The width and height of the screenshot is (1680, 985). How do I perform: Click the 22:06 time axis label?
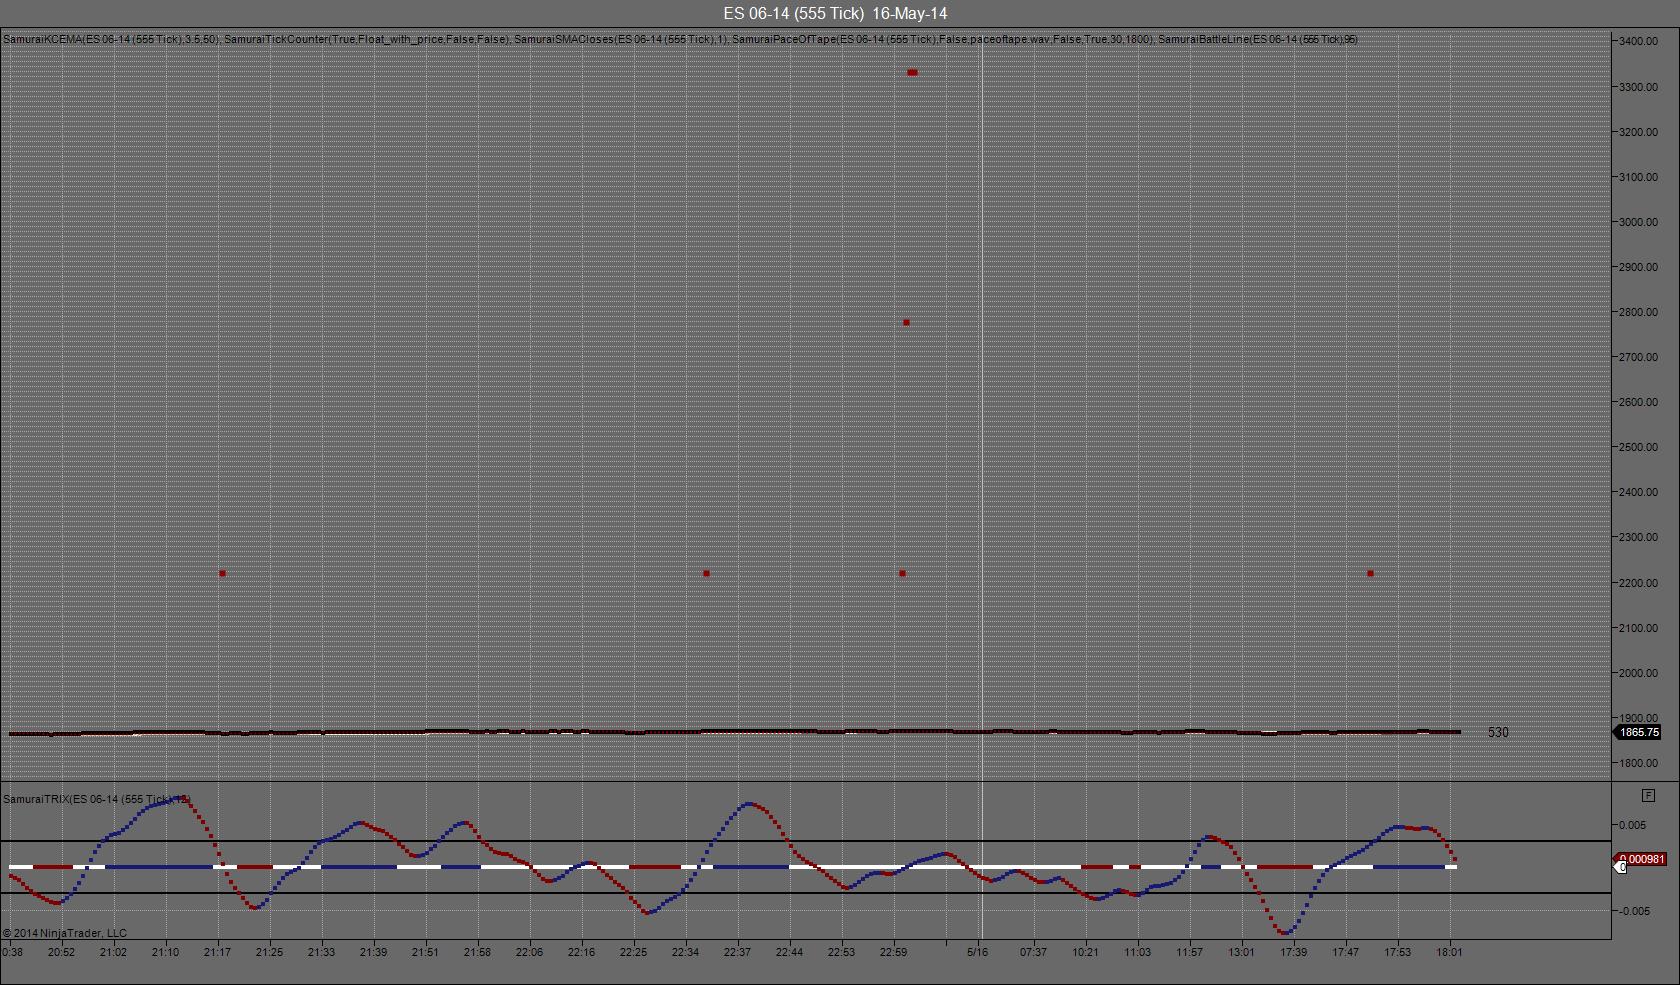click(x=529, y=952)
